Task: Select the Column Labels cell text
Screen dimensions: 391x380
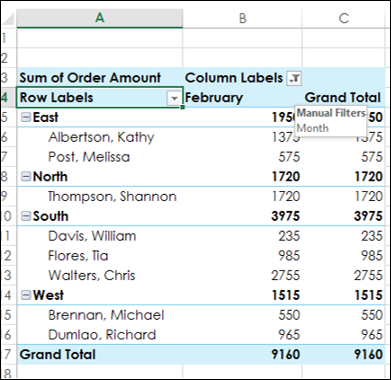Action: tap(234, 78)
